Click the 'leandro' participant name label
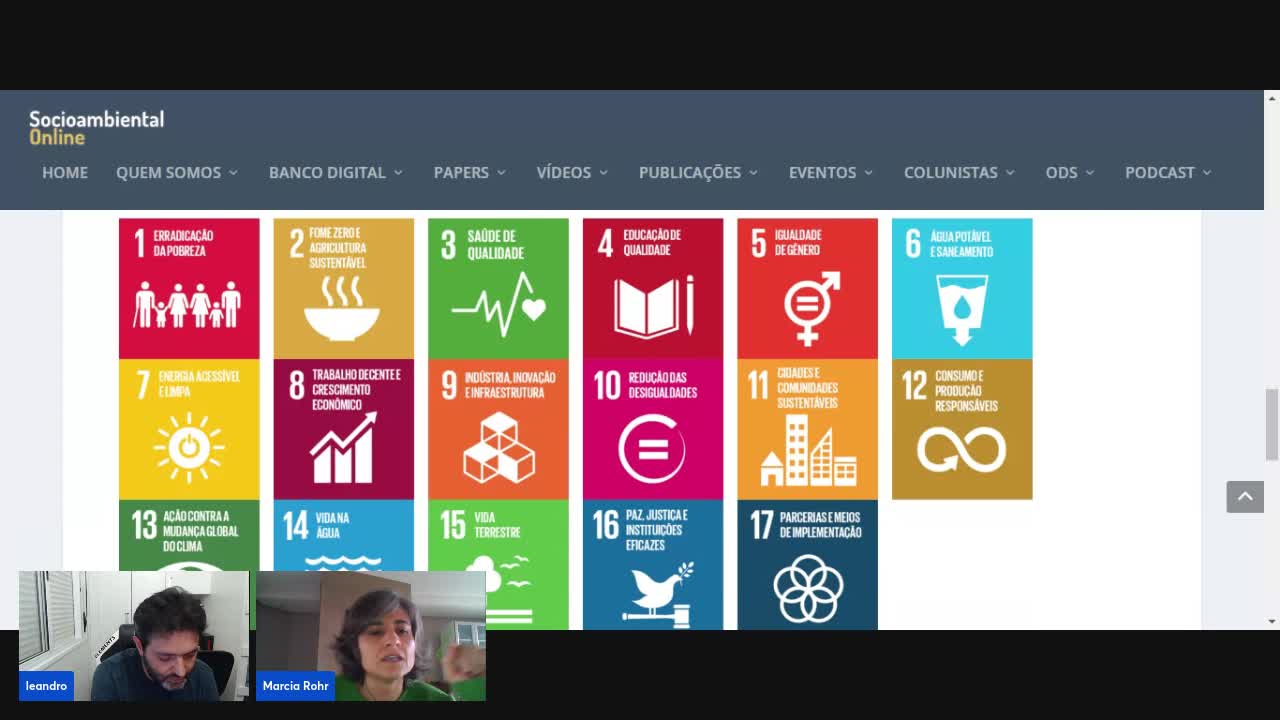The height and width of the screenshot is (720, 1280). point(46,686)
